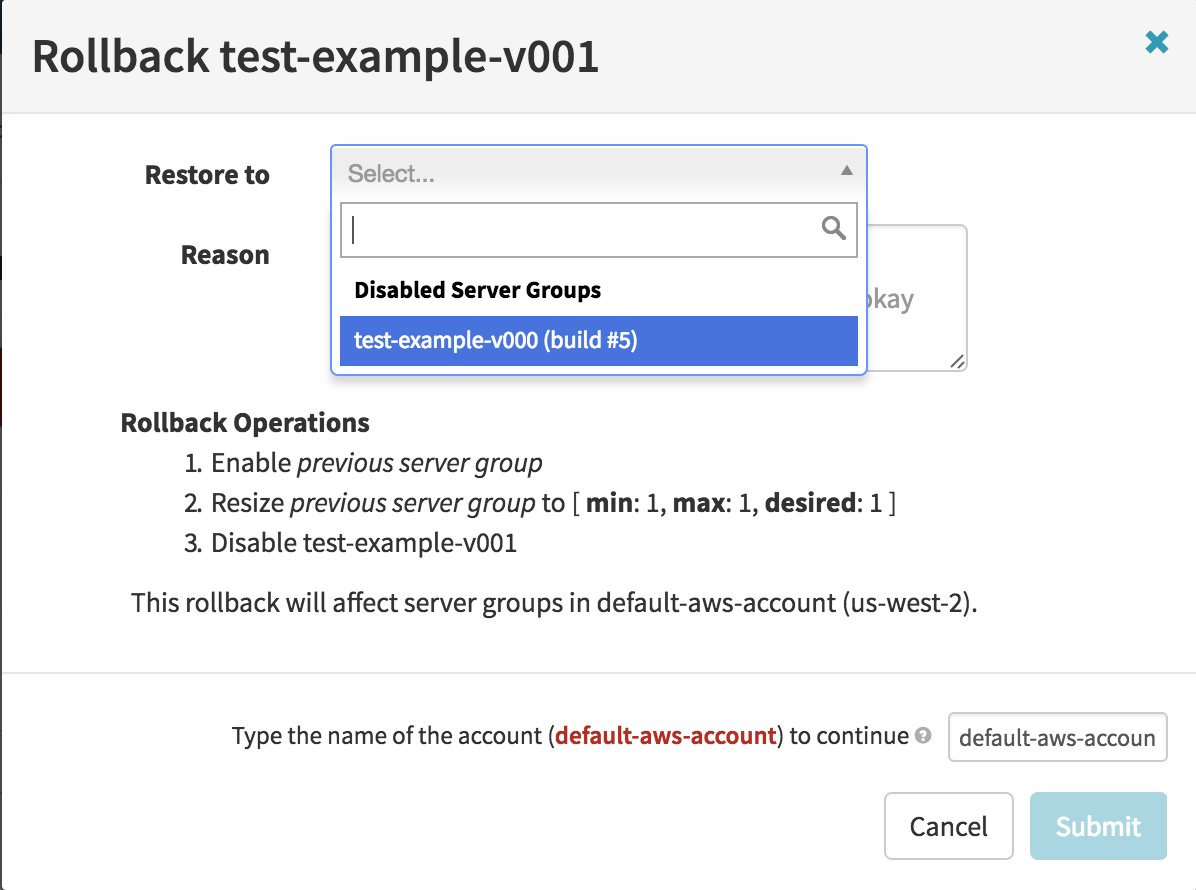
Task: Click the 'Reason' field label
Action: pyautogui.click(x=225, y=255)
